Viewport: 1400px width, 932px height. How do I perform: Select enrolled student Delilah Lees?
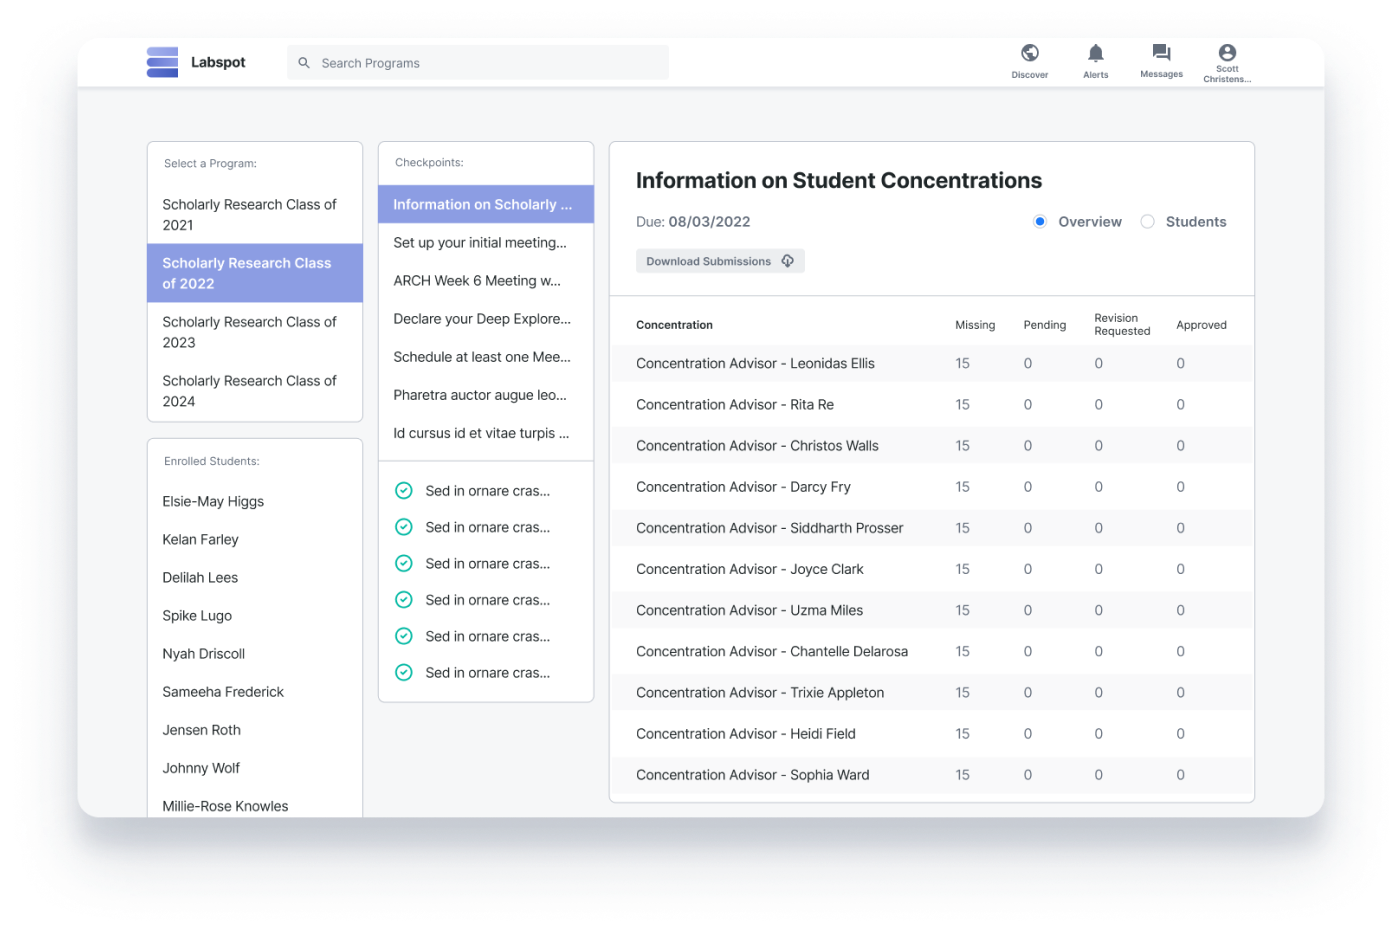(200, 577)
